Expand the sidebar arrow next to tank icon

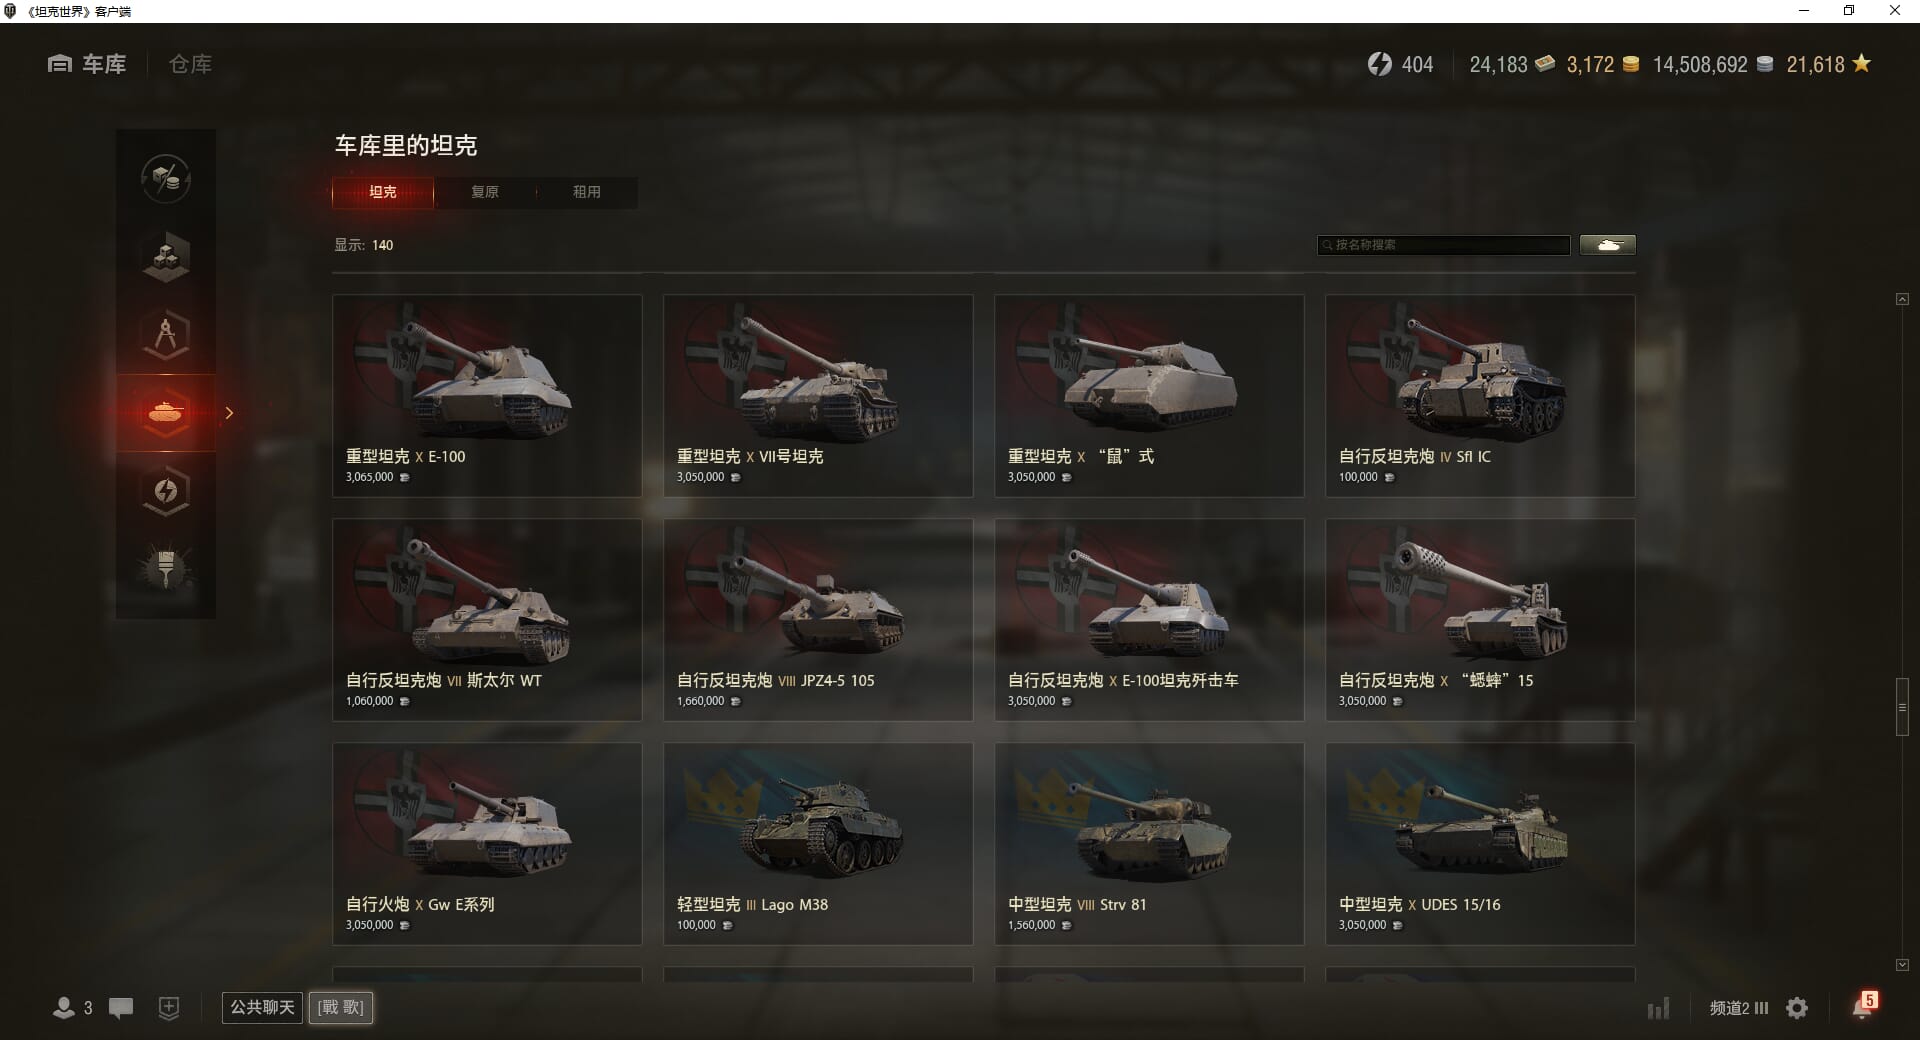pyautogui.click(x=229, y=412)
